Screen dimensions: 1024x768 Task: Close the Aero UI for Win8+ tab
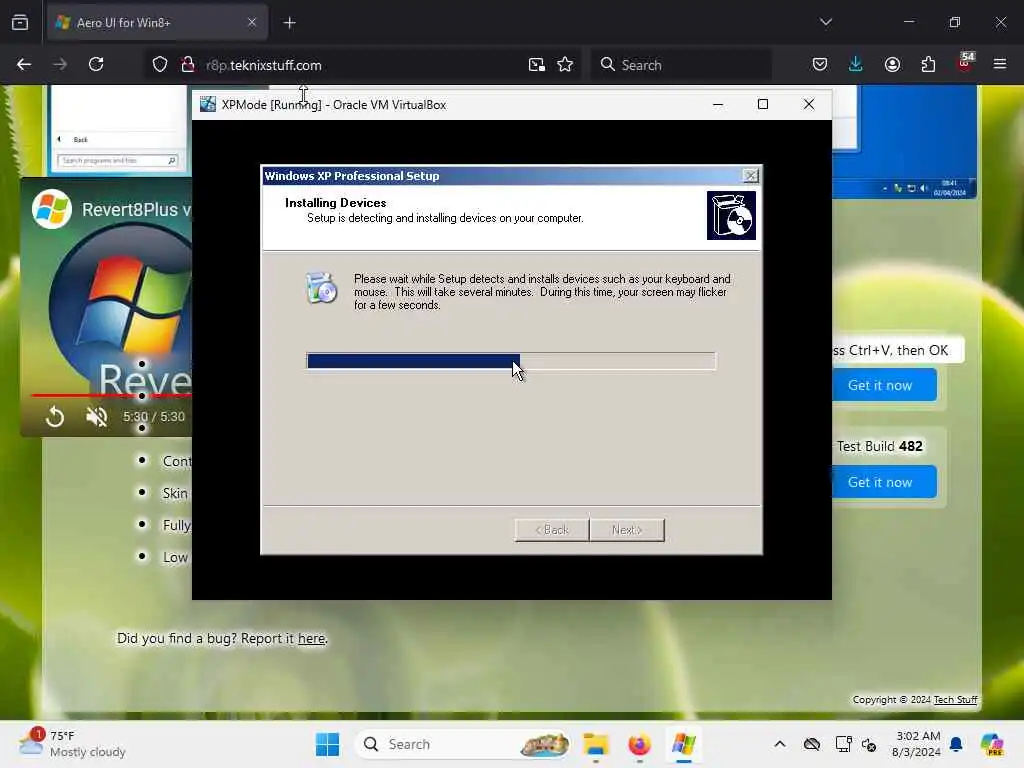(x=252, y=23)
